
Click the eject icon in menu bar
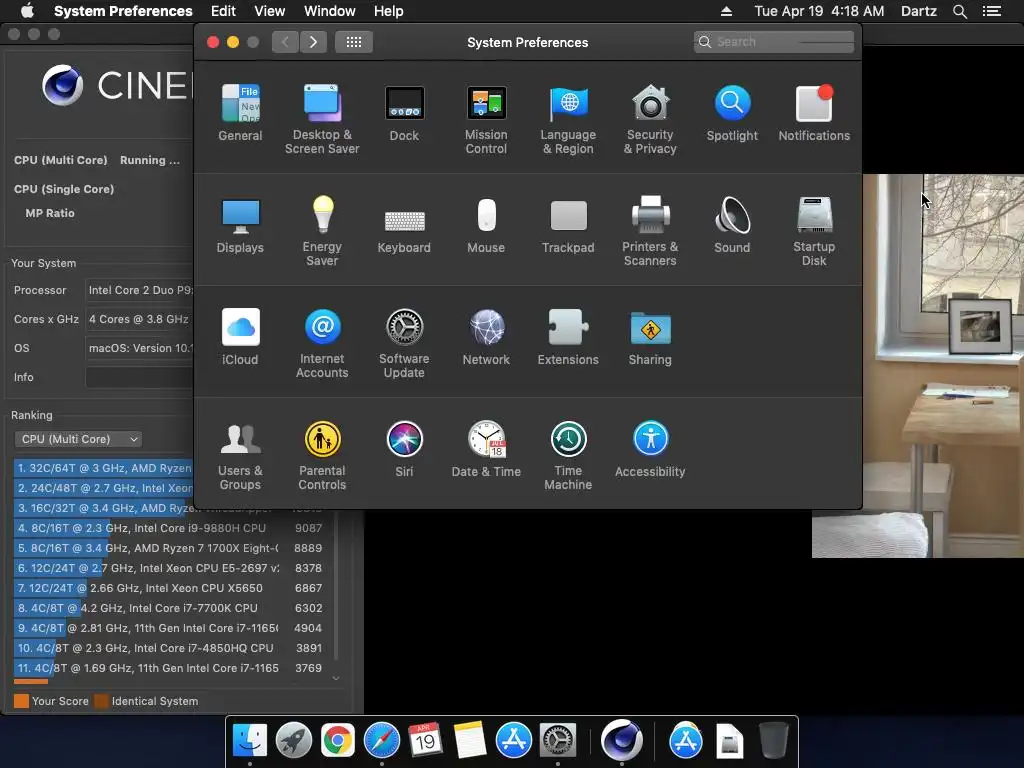click(726, 11)
